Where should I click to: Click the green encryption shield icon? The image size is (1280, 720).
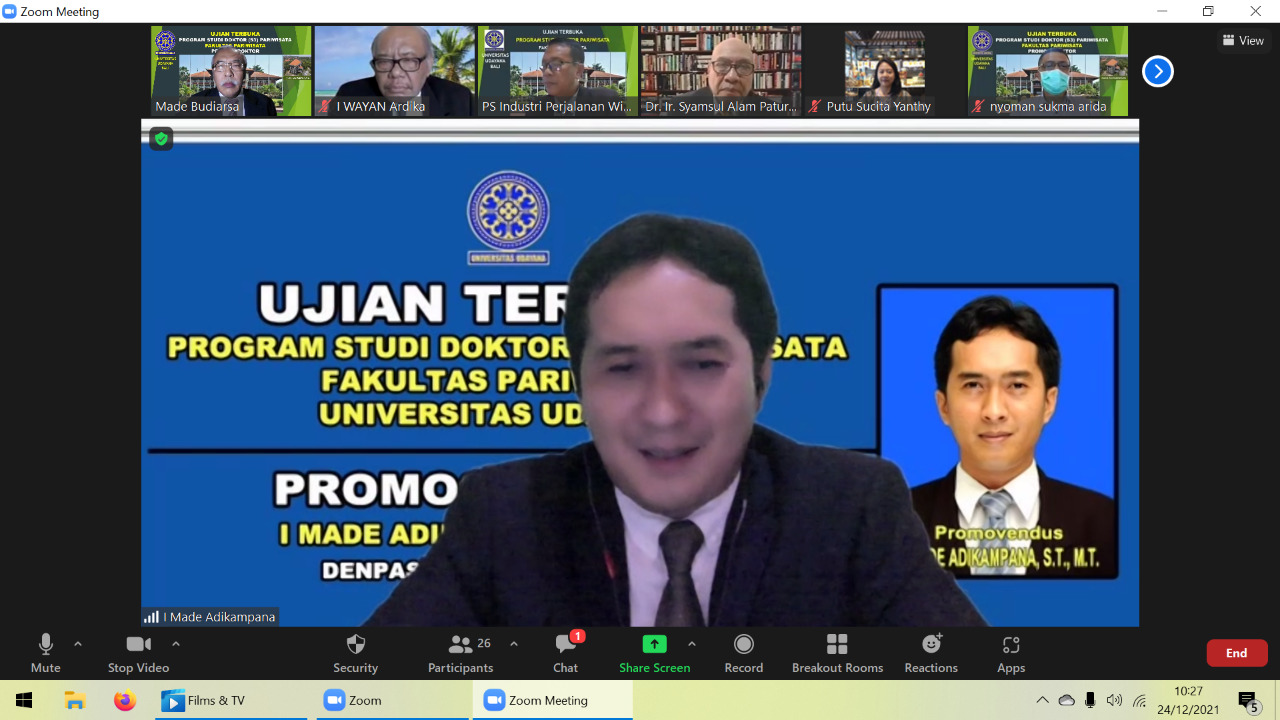click(x=161, y=139)
